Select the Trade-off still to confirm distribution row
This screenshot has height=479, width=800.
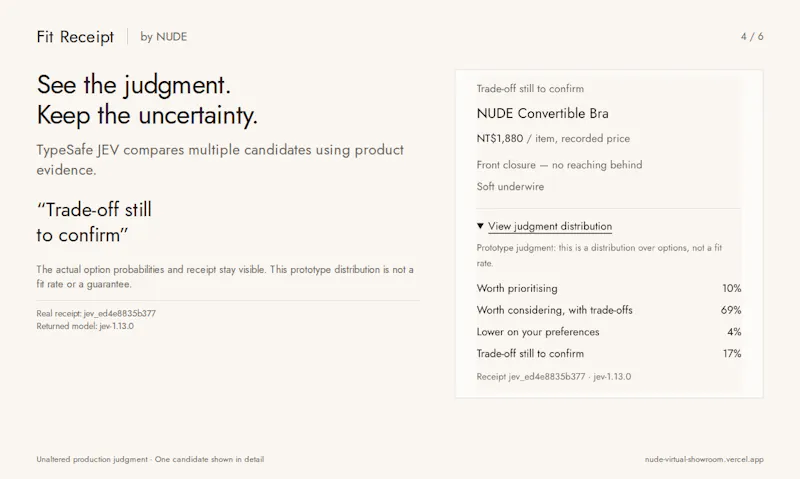(x=609, y=354)
